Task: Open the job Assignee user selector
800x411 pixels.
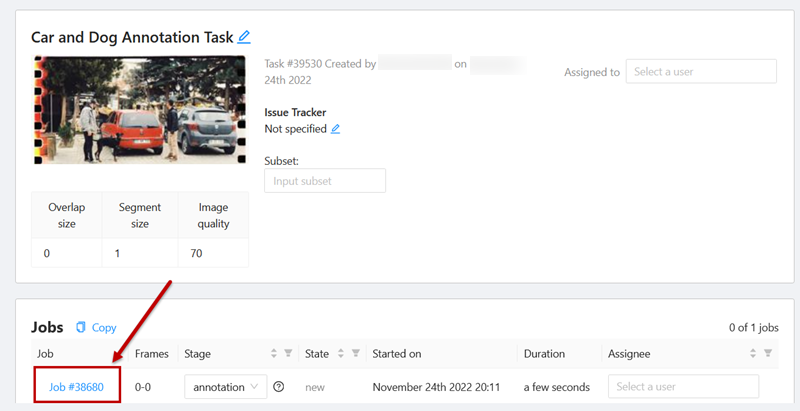Action: tap(683, 387)
